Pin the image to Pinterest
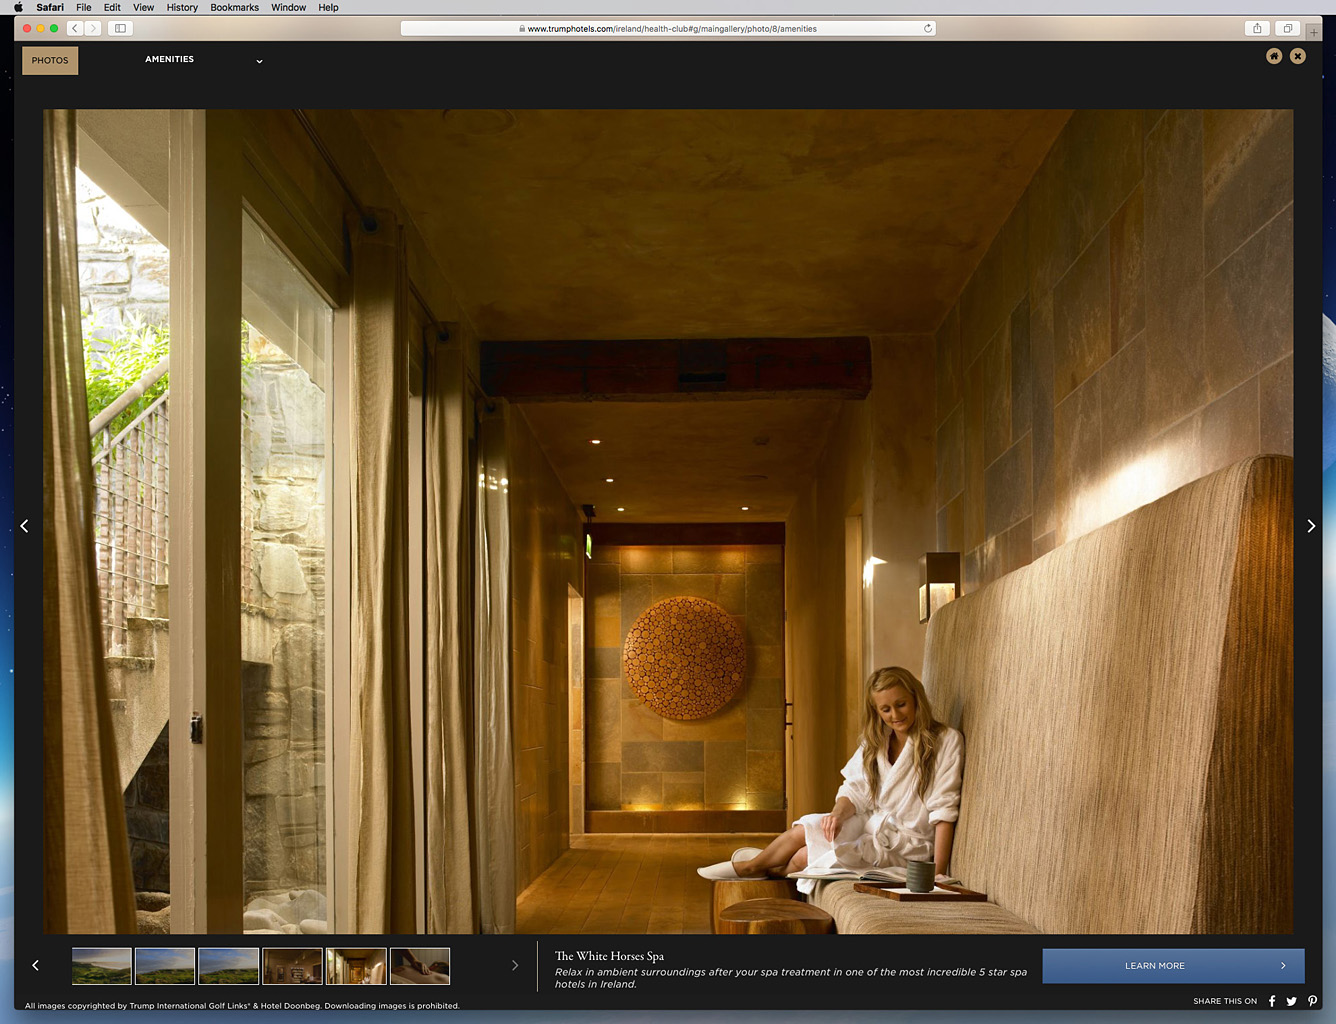This screenshot has height=1024, width=1336. point(1313,1001)
